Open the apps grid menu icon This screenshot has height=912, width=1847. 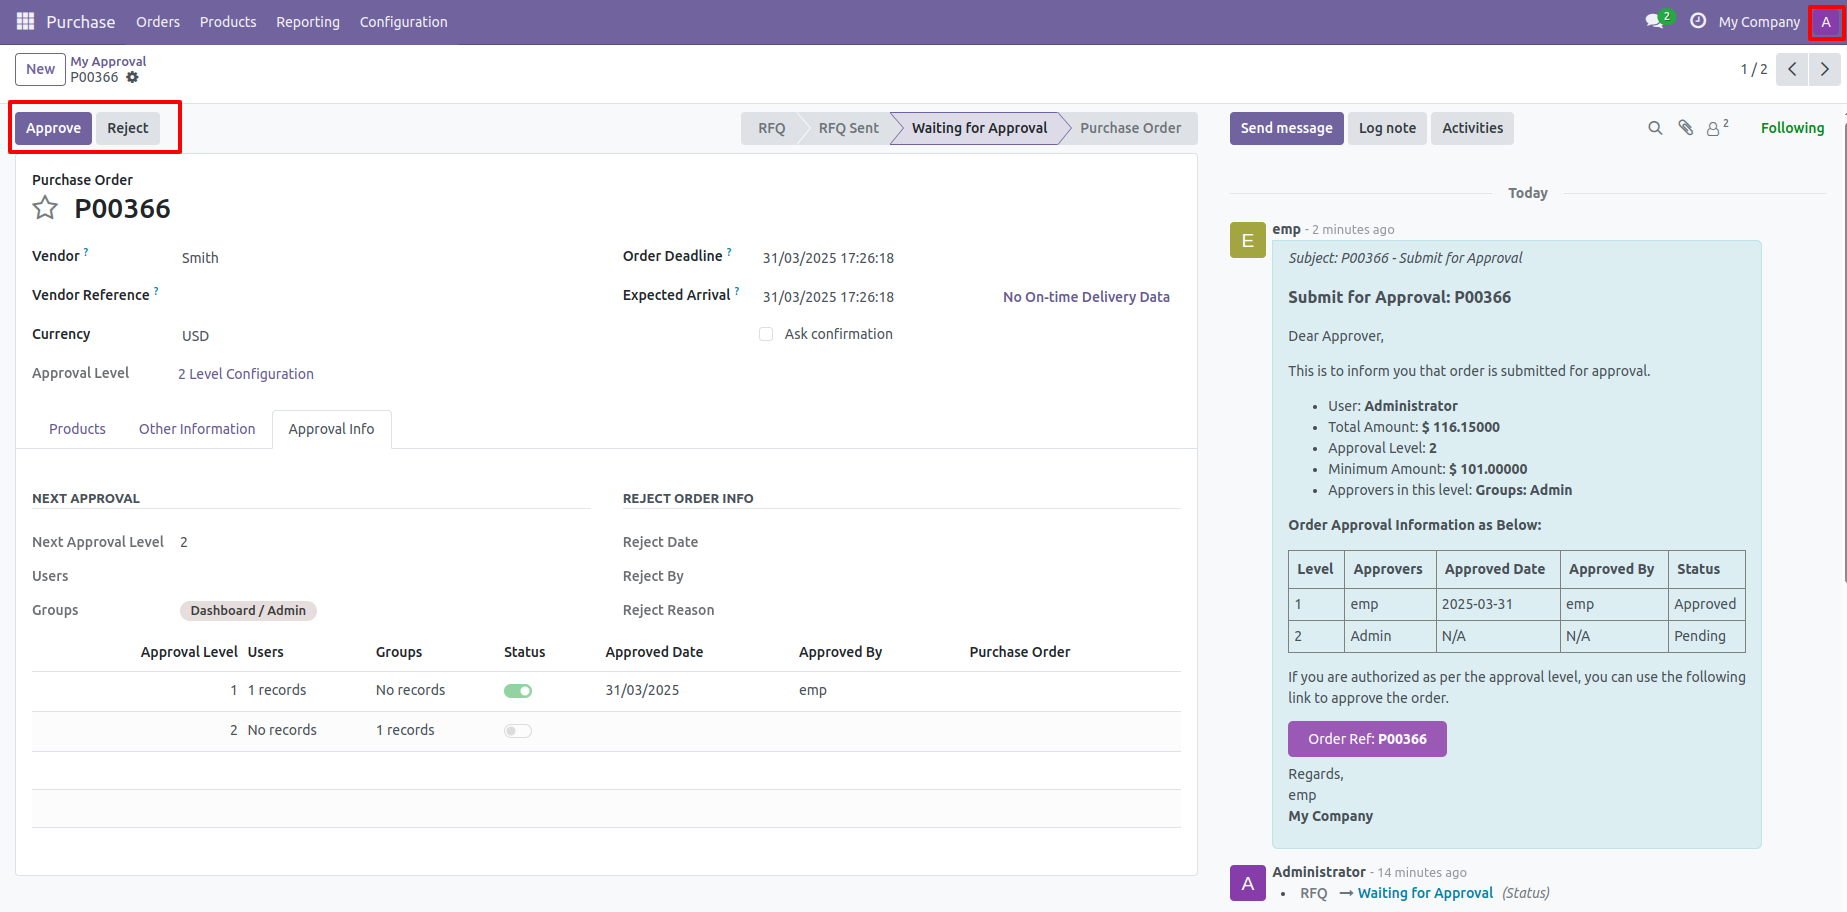pos(25,21)
